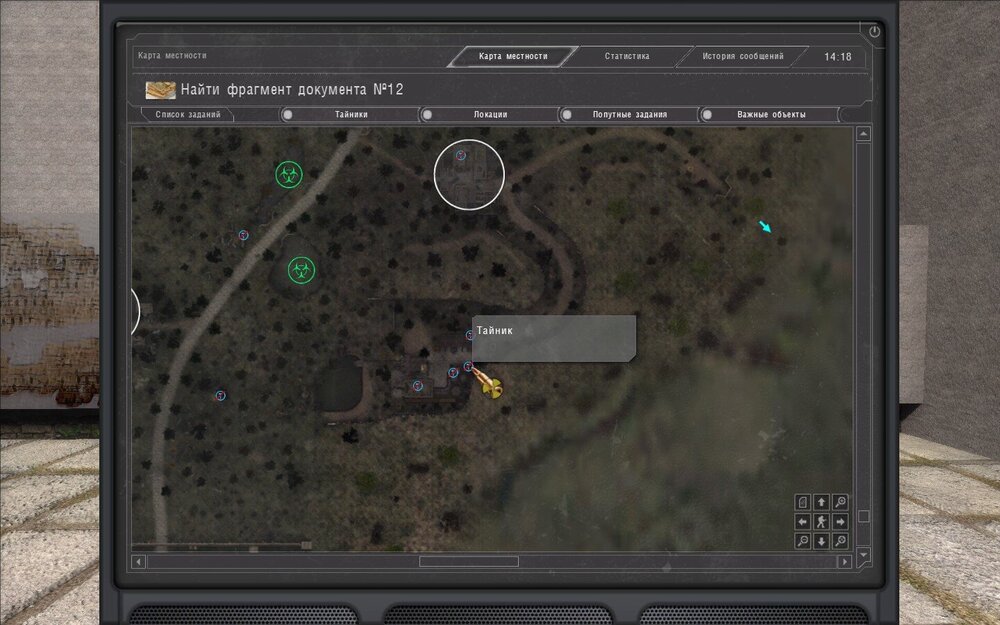Pan the map left with the left arrow

[x=802, y=522]
